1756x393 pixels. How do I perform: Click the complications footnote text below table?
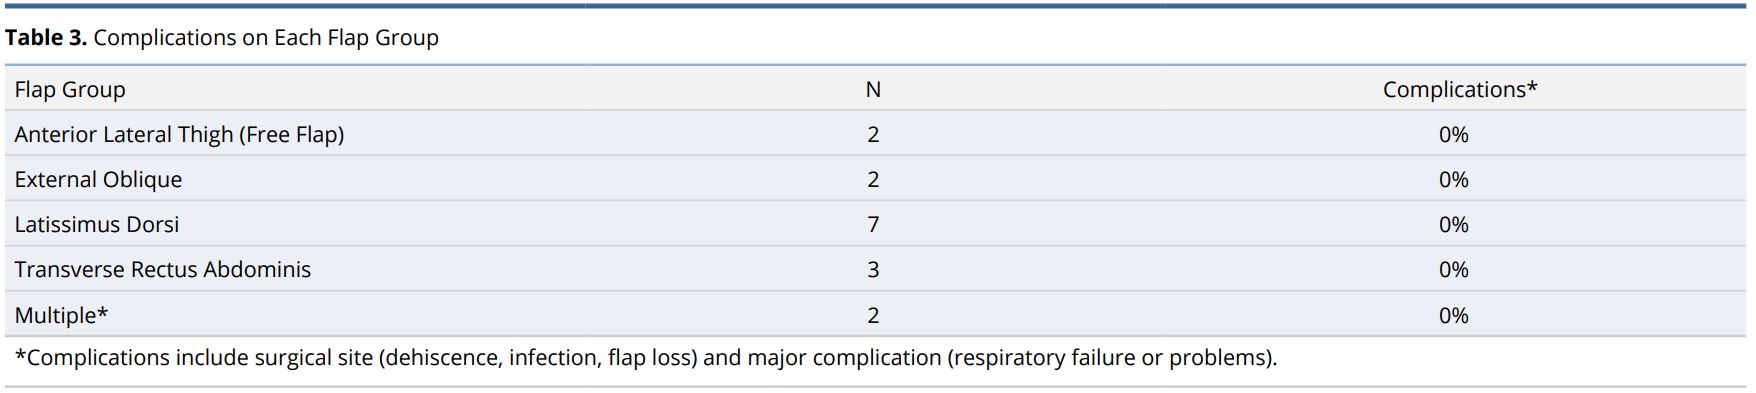[646, 358]
